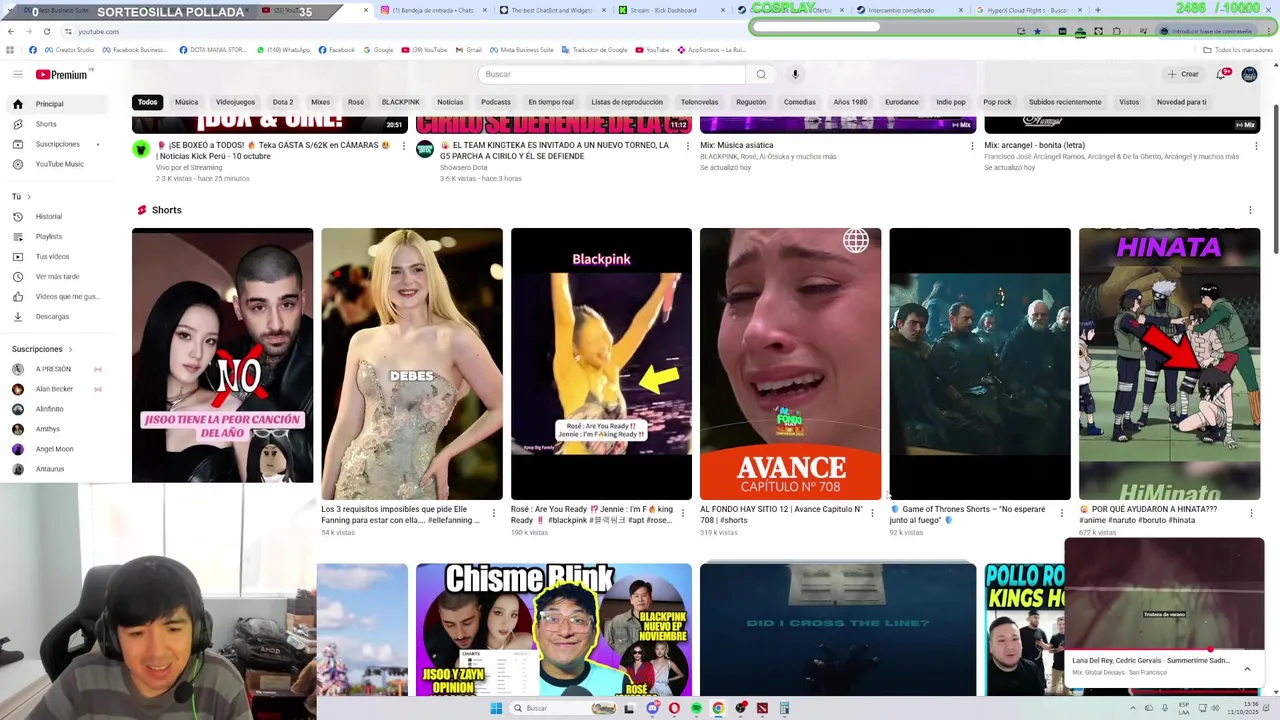Open options for the HINATA short
Screen dimensions: 1280x720
1251,513
